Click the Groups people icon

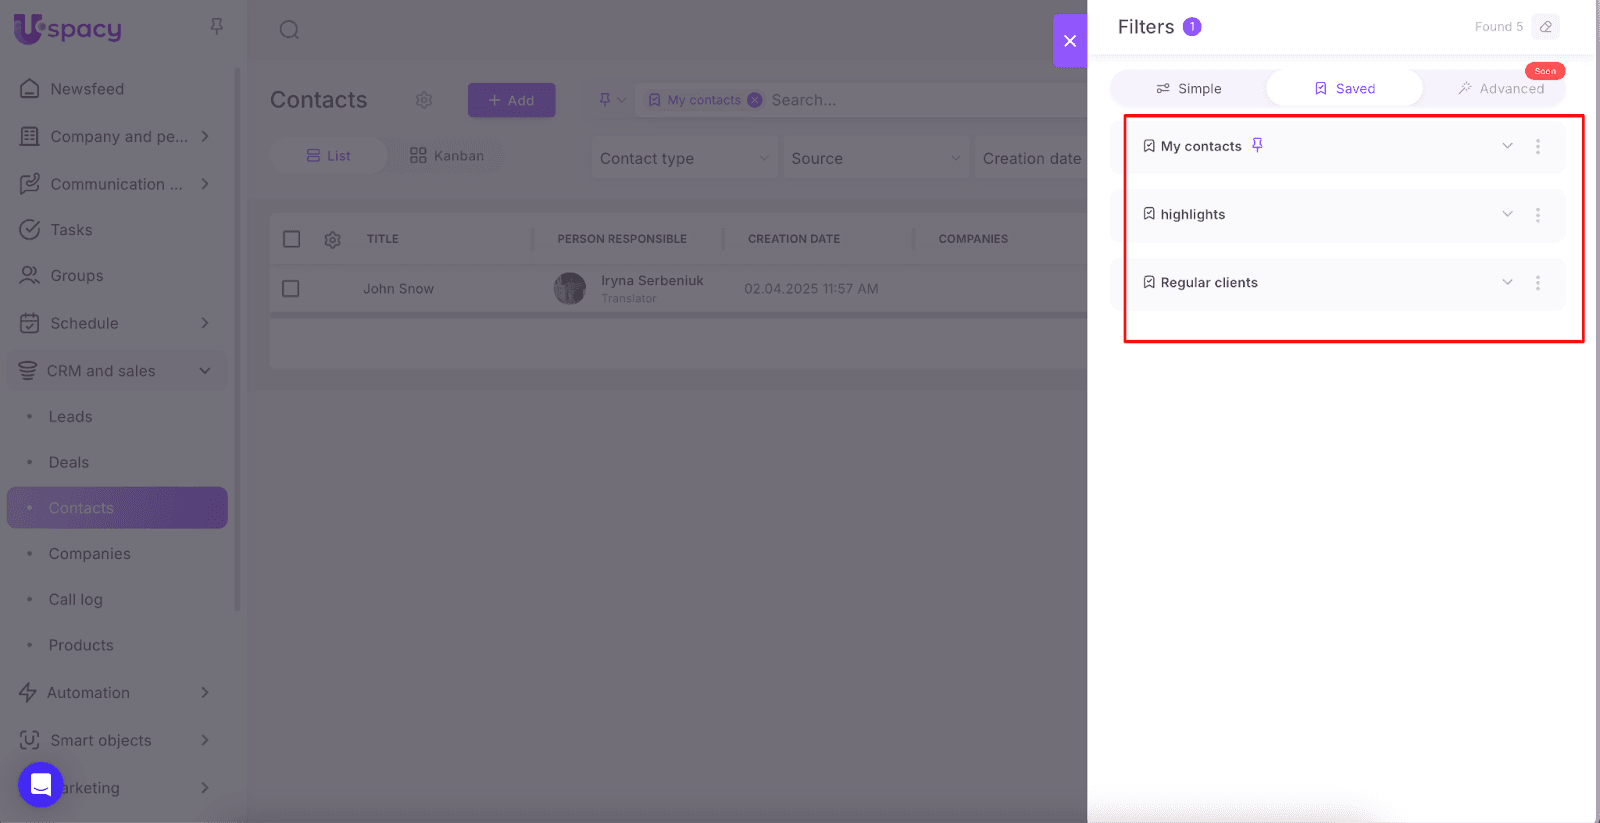[30, 275]
